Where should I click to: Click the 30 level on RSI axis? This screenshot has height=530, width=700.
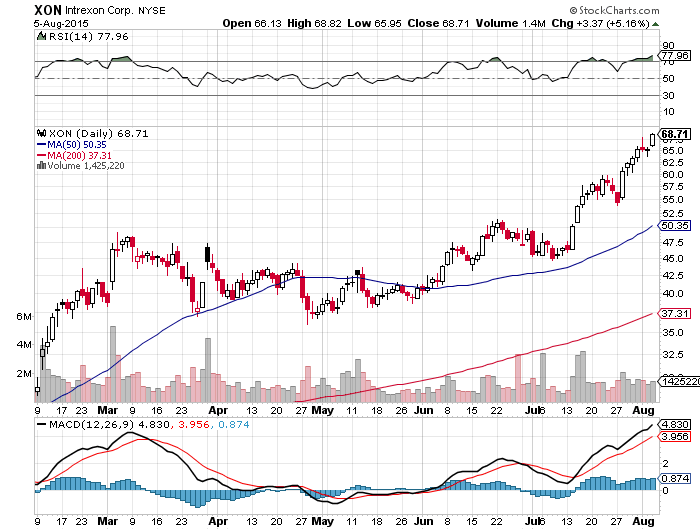coord(668,96)
